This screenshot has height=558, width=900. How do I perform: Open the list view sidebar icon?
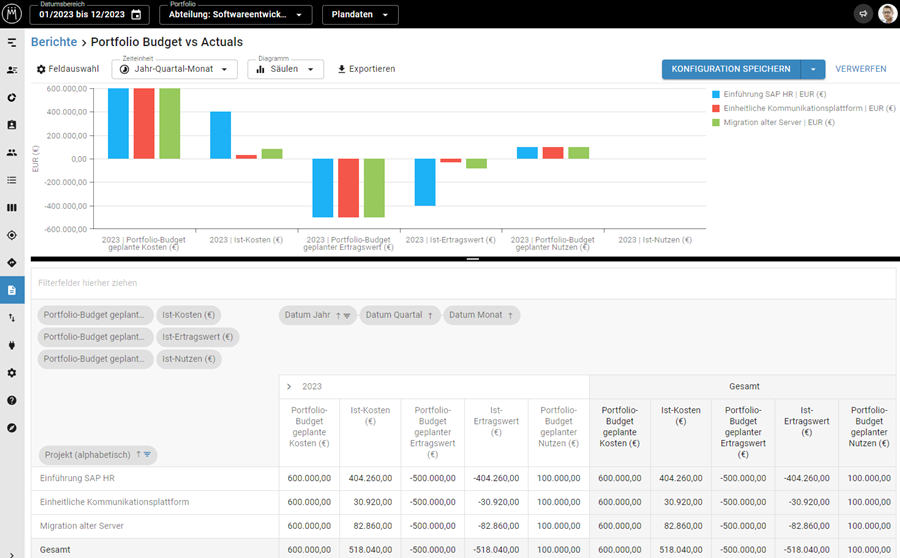point(11,180)
